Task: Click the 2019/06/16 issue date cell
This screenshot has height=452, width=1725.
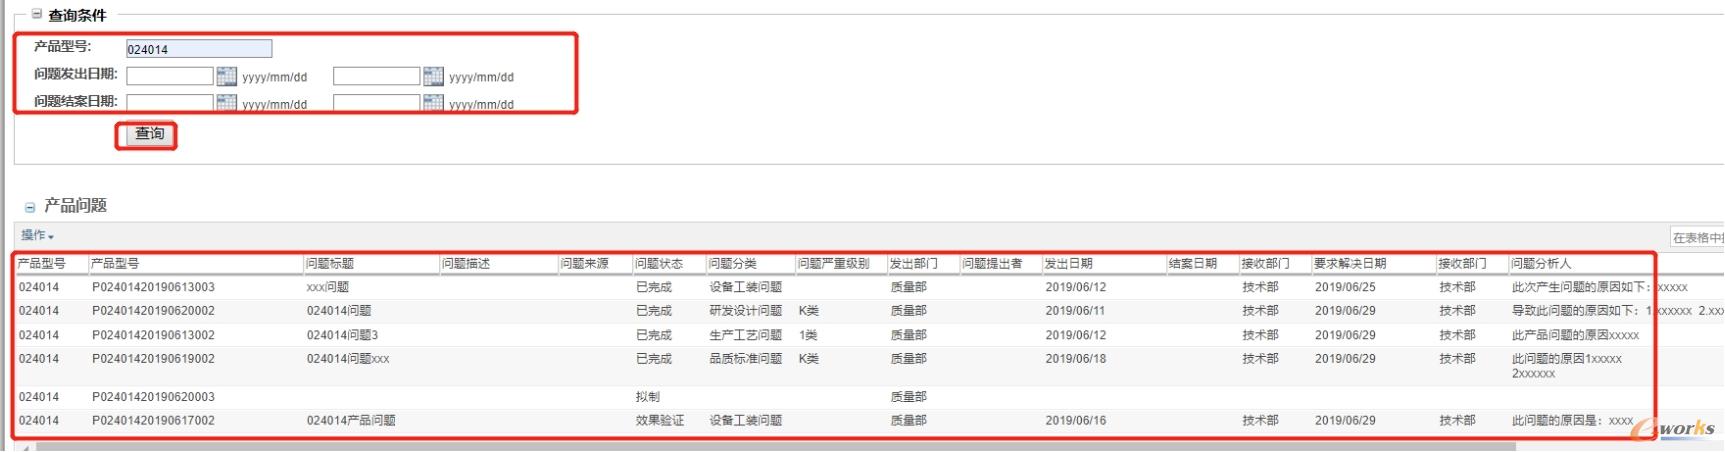Action: point(1076,421)
